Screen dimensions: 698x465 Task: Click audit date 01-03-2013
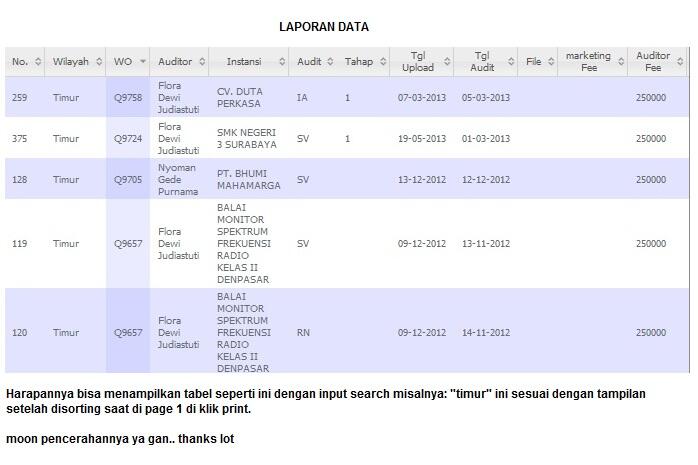(x=486, y=138)
